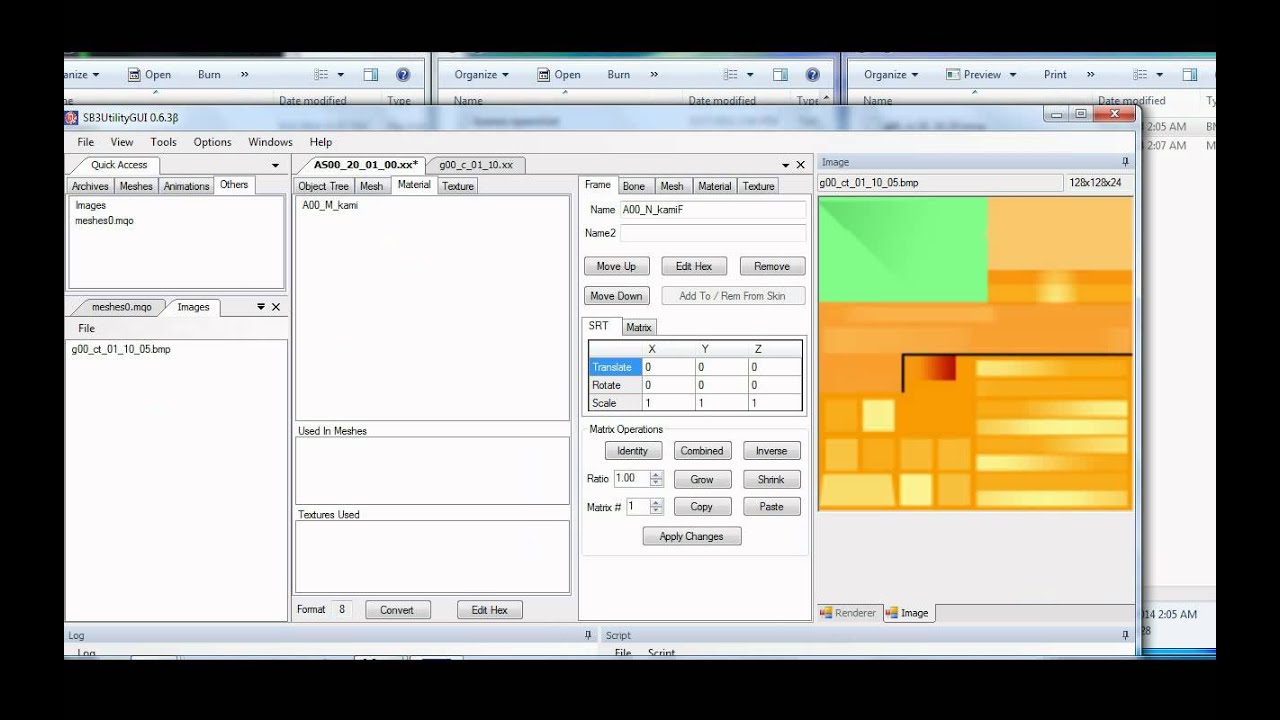This screenshot has height=720, width=1280.
Task: Open the Object Tree tab
Action: (x=324, y=186)
